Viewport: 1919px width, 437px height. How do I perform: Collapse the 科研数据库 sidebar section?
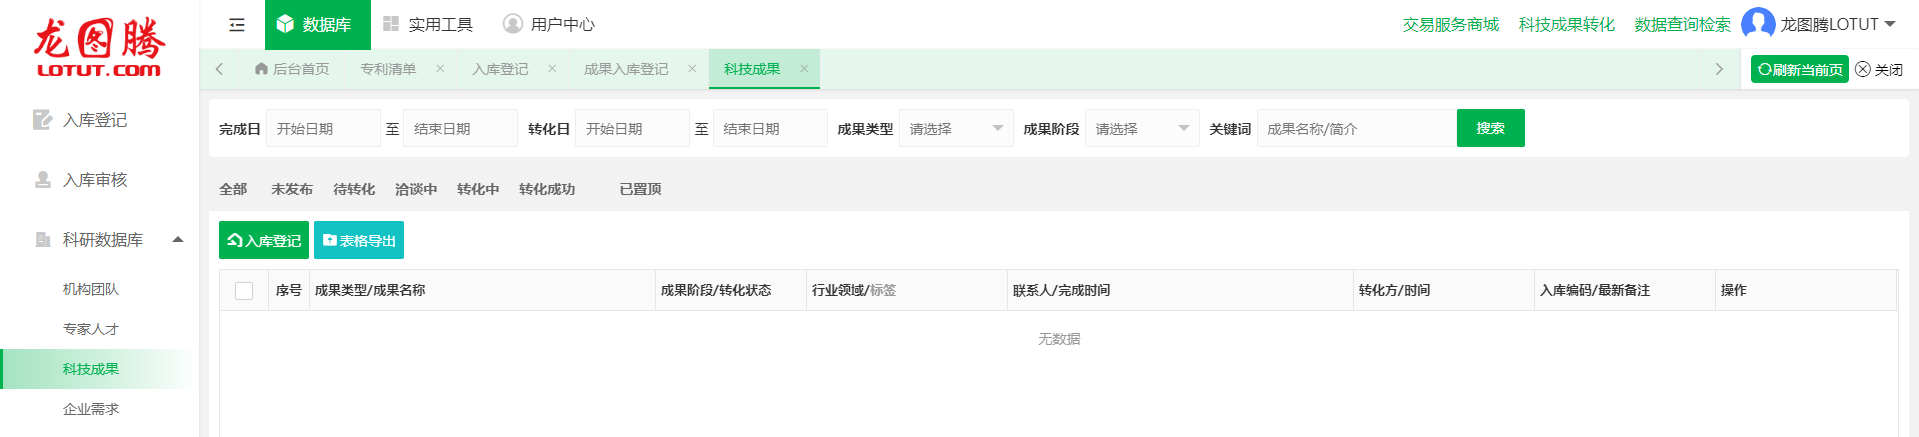[x=178, y=240]
